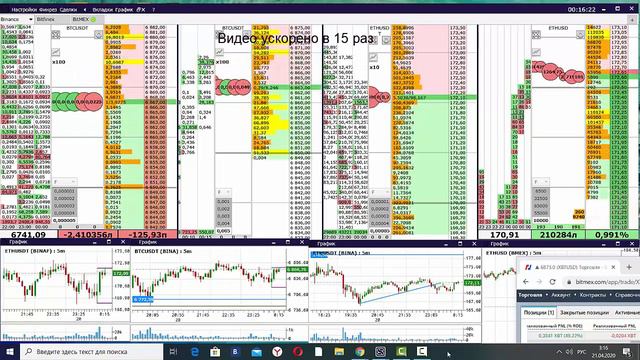
Task: Go forward in the BitMEX browser window
Action: coord(539,282)
